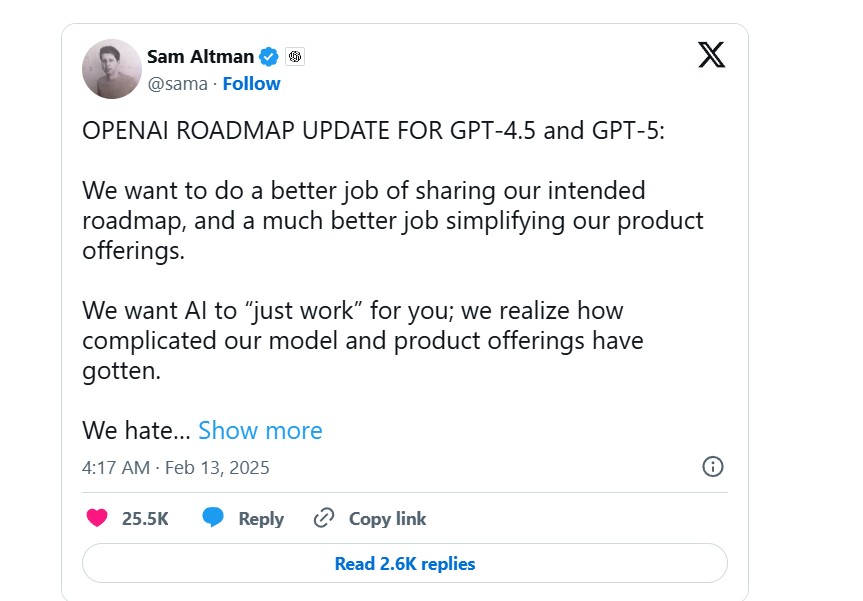The width and height of the screenshot is (863, 601).
Task: Click the blue reply speech bubble icon
Action: (x=213, y=518)
